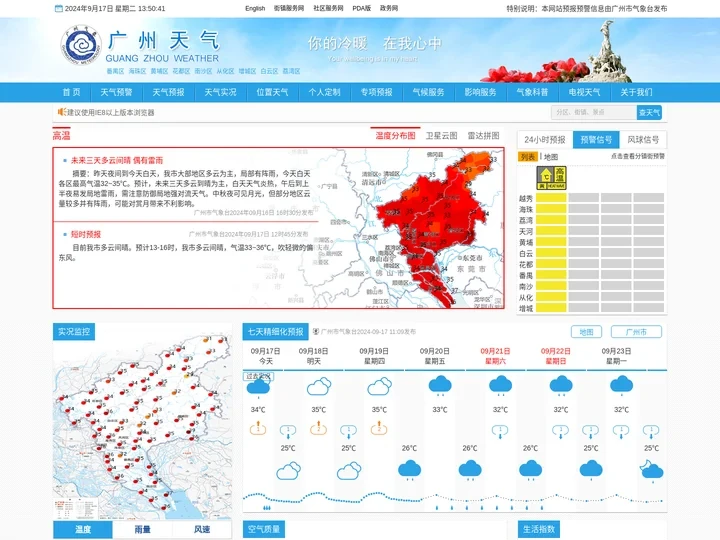Click the 地图 button in seven-day forecast
Viewport: 720px width, 540px height.
586,332
